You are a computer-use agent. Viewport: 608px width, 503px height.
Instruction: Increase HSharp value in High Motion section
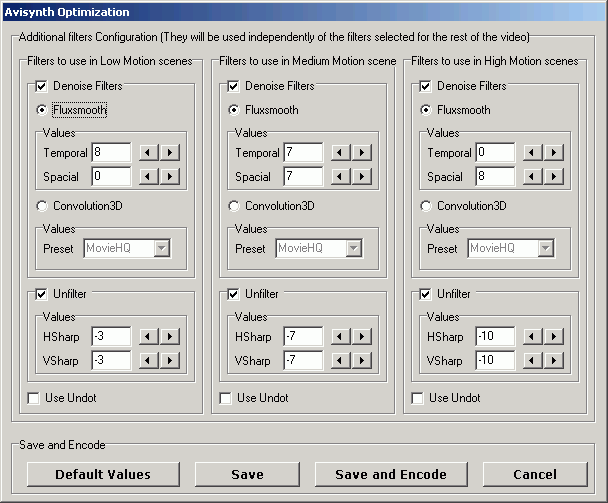(554, 336)
